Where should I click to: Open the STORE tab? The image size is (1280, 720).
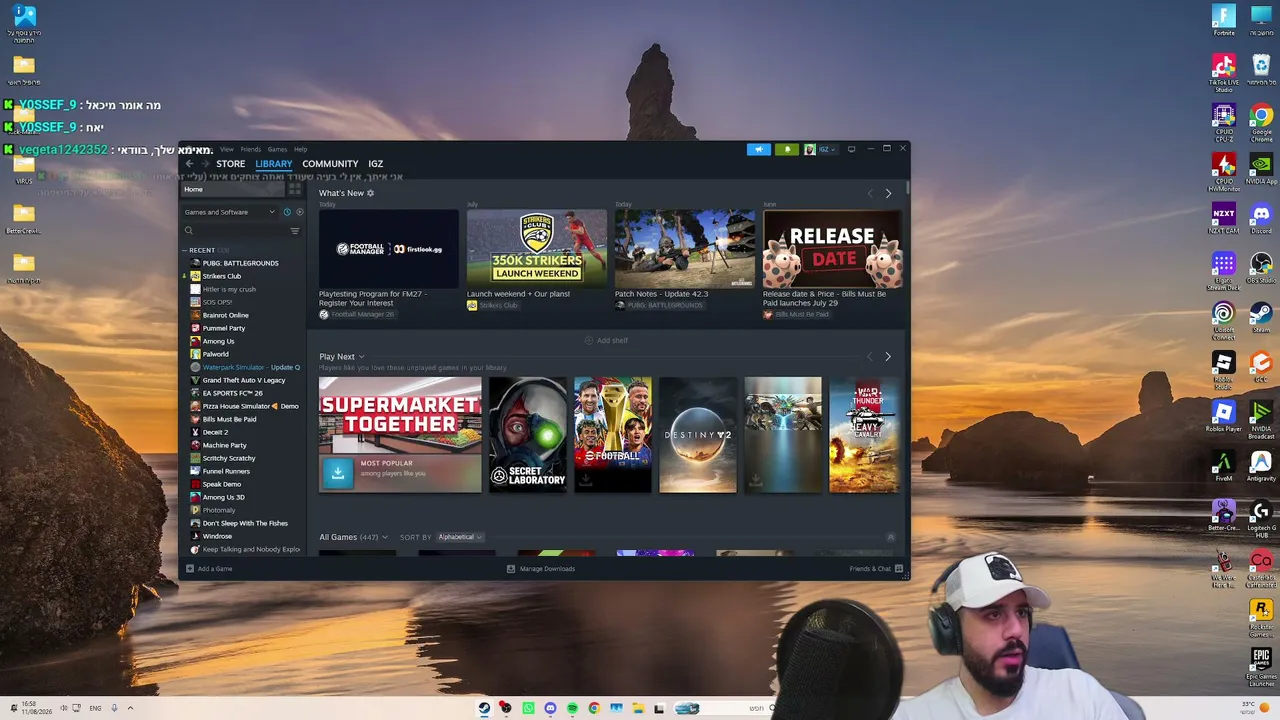tap(230, 164)
